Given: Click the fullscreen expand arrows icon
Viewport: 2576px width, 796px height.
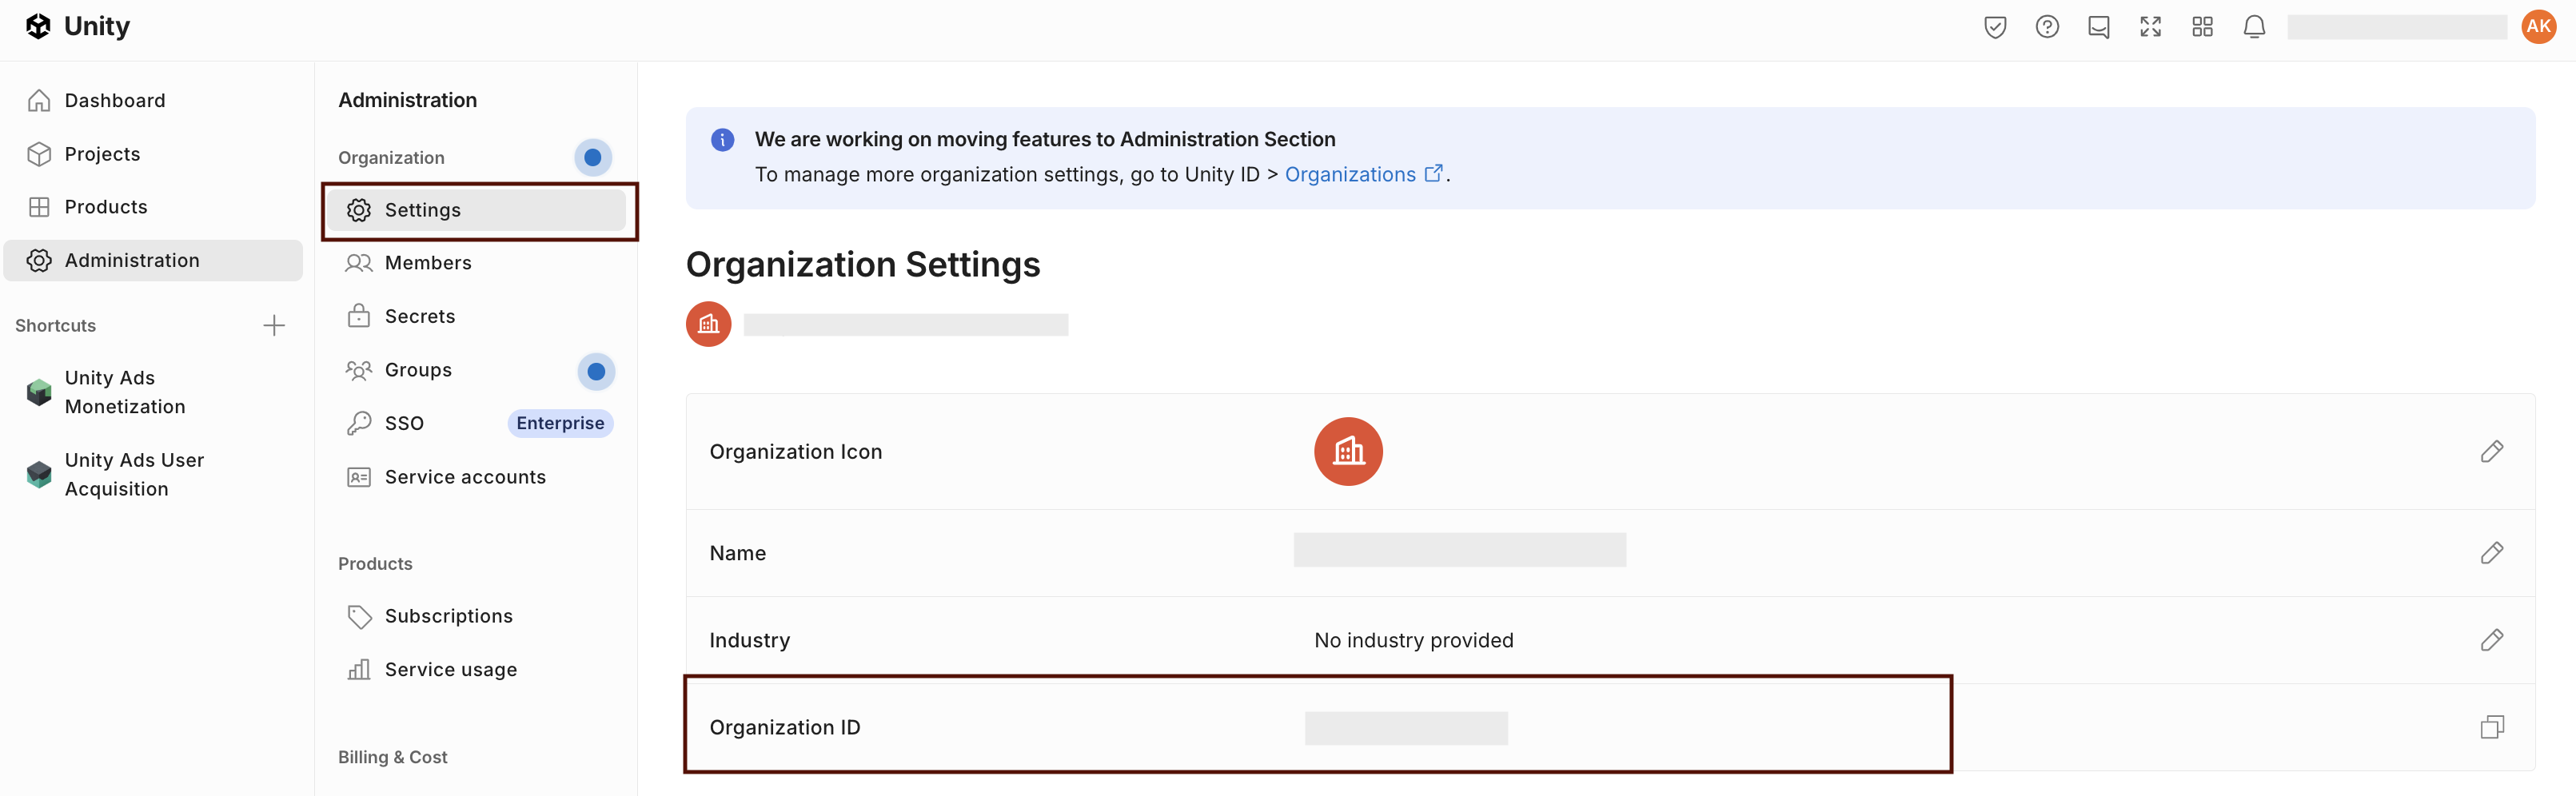Looking at the screenshot, I should click(x=2150, y=27).
